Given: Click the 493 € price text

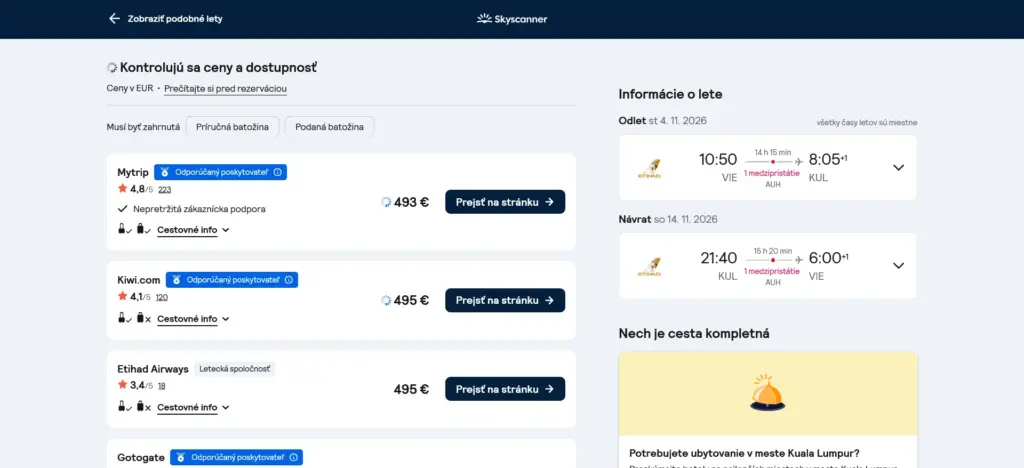Looking at the screenshot, I should [411, 202].
